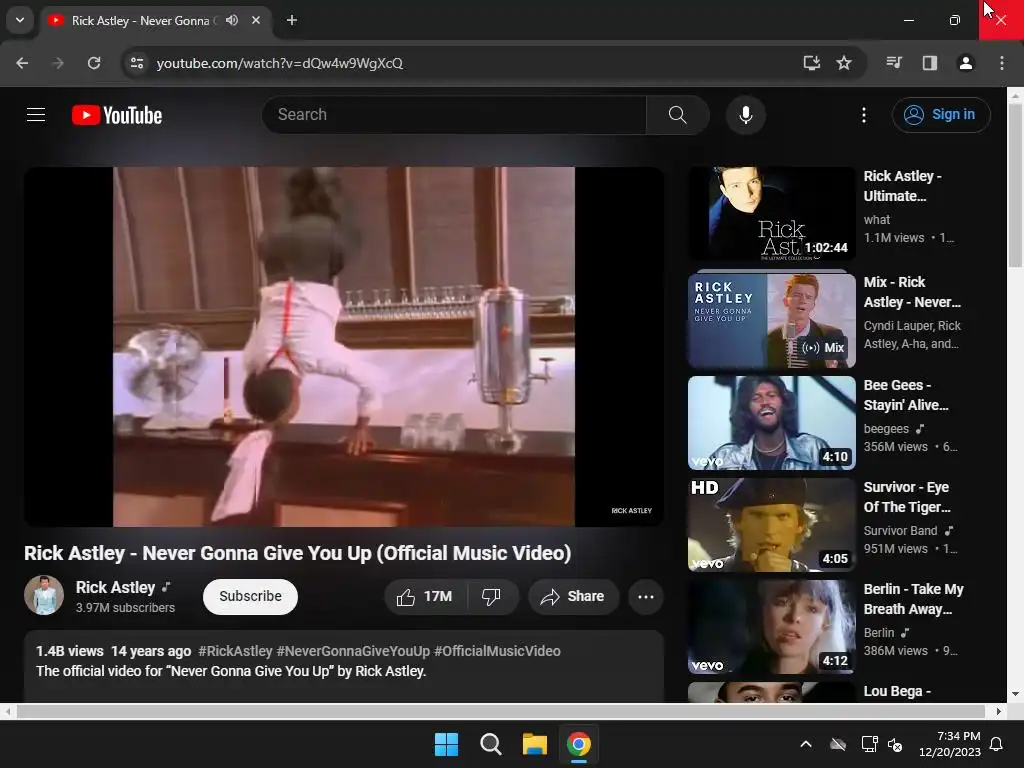Open media controls icon in Chrome toolbar
Viewport: 1024px width, 768px height.
click(894, 63)
